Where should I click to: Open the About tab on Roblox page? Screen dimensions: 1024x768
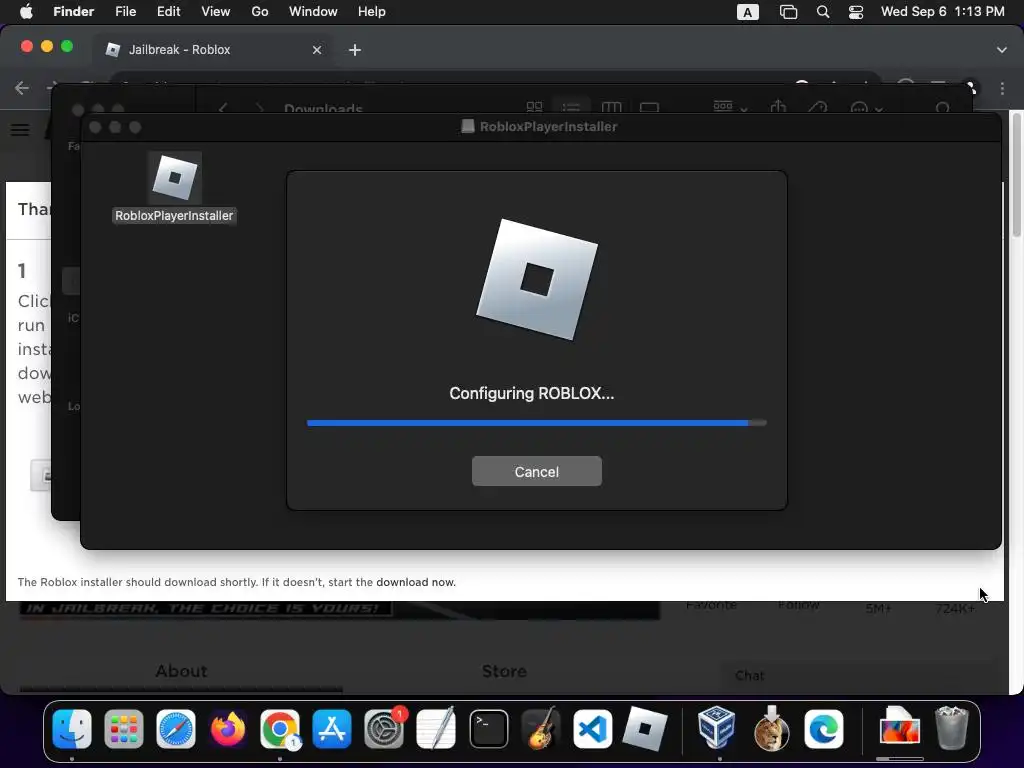181,671
